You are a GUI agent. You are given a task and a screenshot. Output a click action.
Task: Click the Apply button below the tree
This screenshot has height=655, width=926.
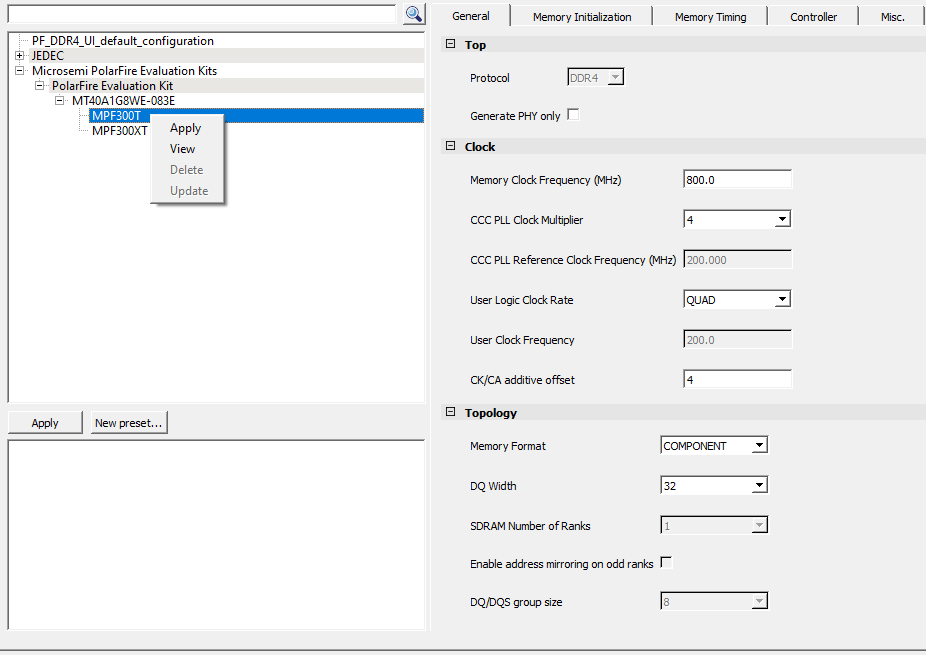pyautogui.click(x=45, y=423)
